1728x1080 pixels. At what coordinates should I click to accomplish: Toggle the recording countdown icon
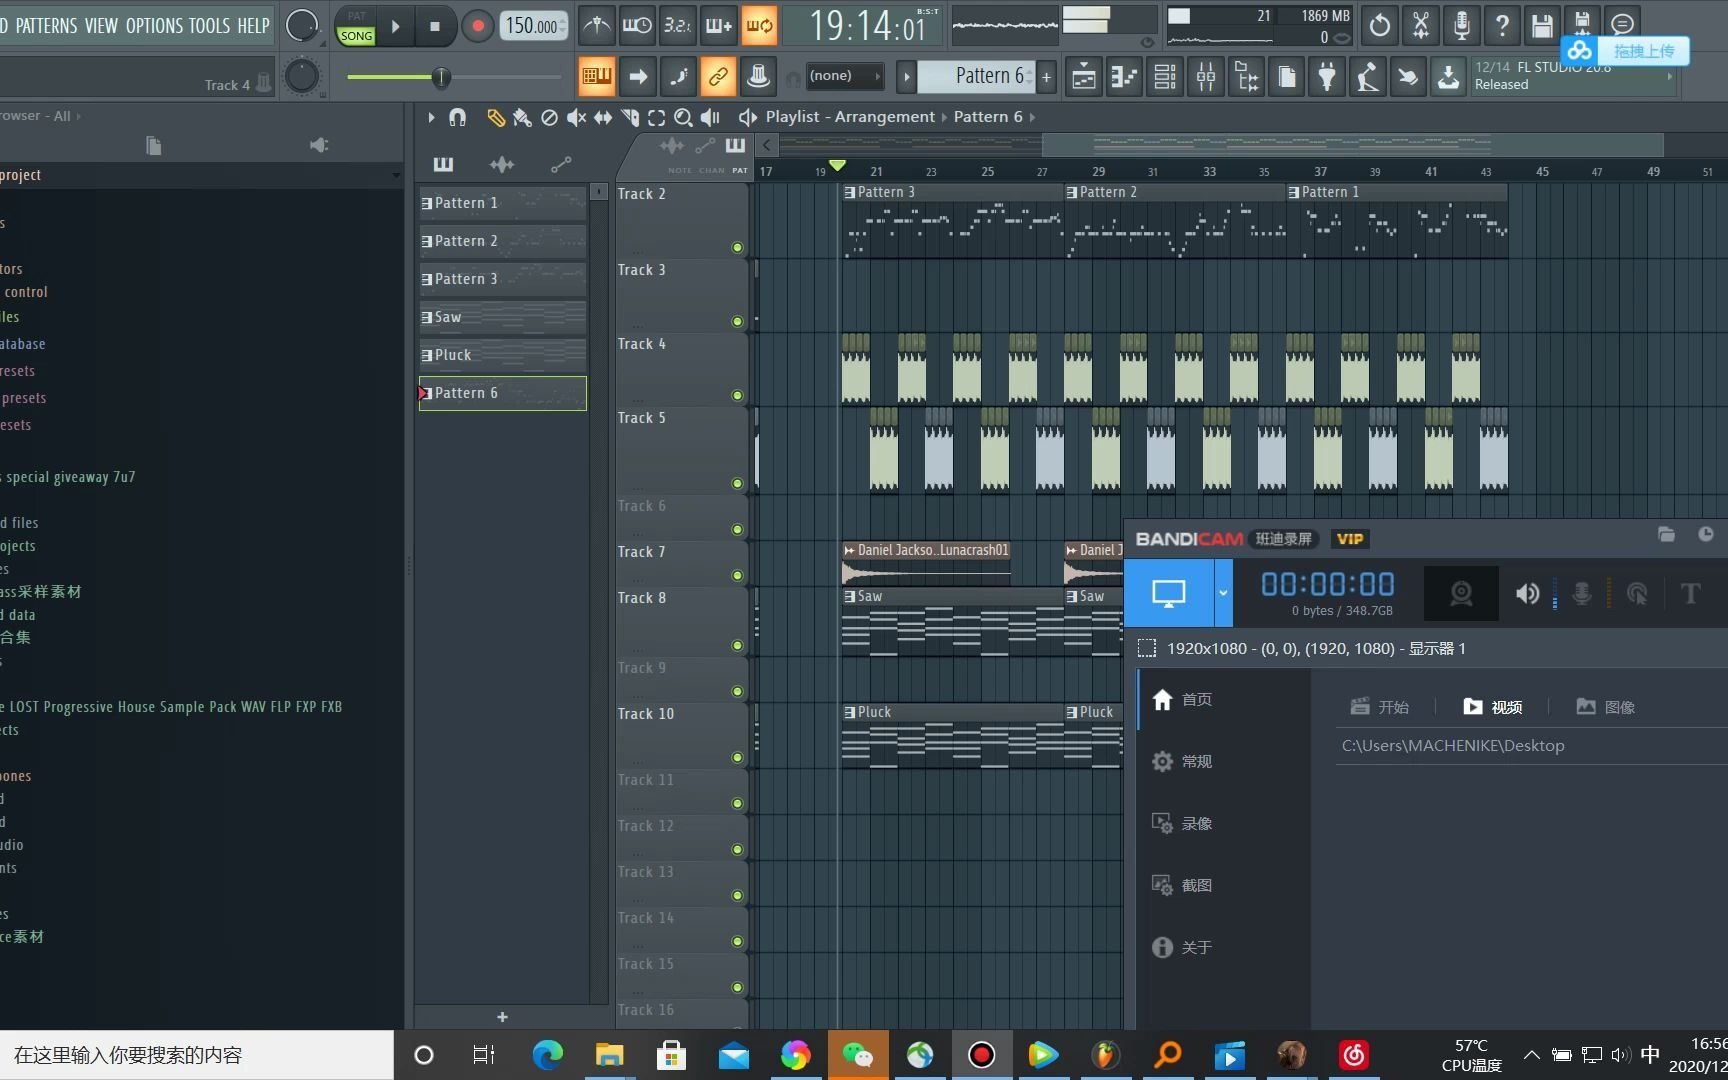coord(678,26)
